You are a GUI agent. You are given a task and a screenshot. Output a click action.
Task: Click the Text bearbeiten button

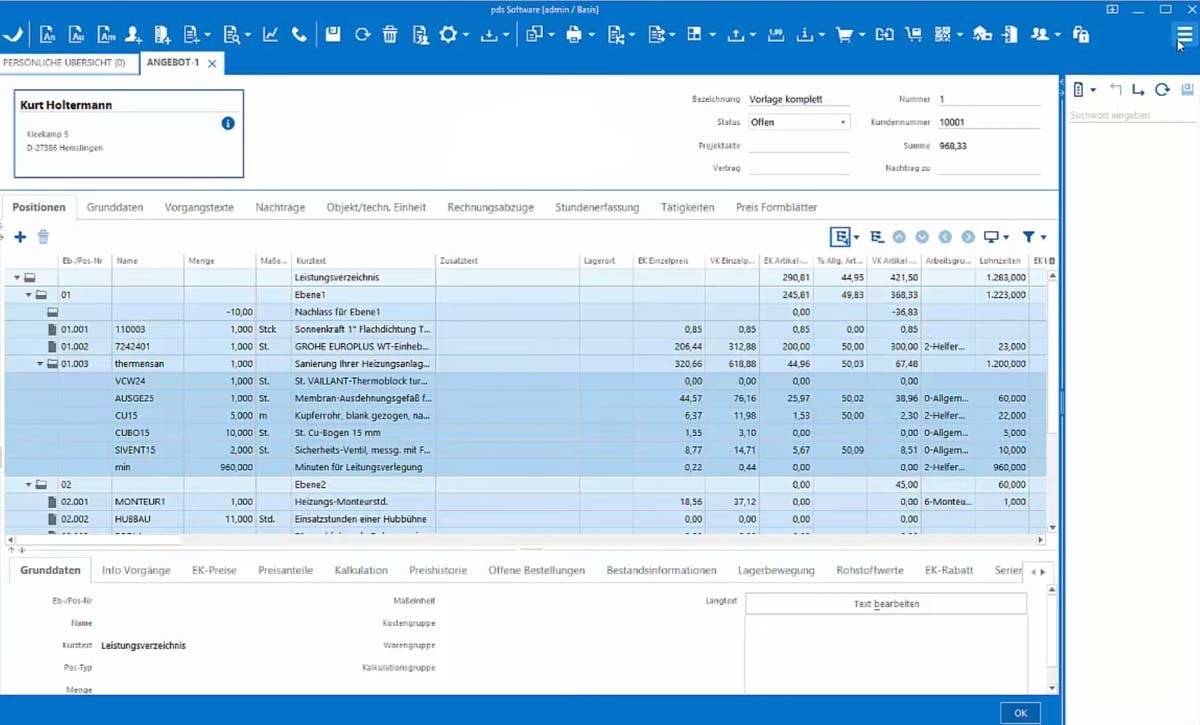(x=885, y=604)
